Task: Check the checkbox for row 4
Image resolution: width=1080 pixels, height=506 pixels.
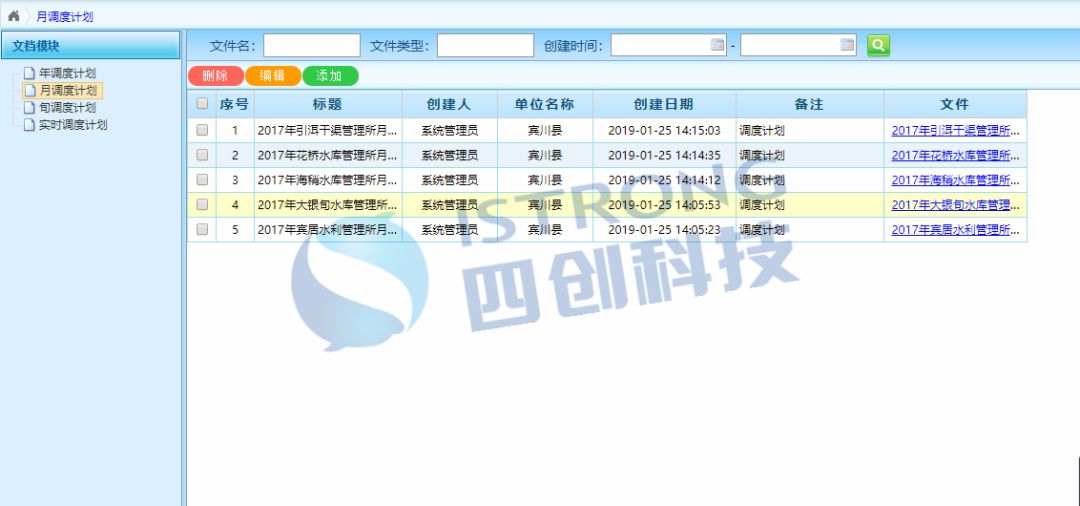Action: tap(202, 205)
